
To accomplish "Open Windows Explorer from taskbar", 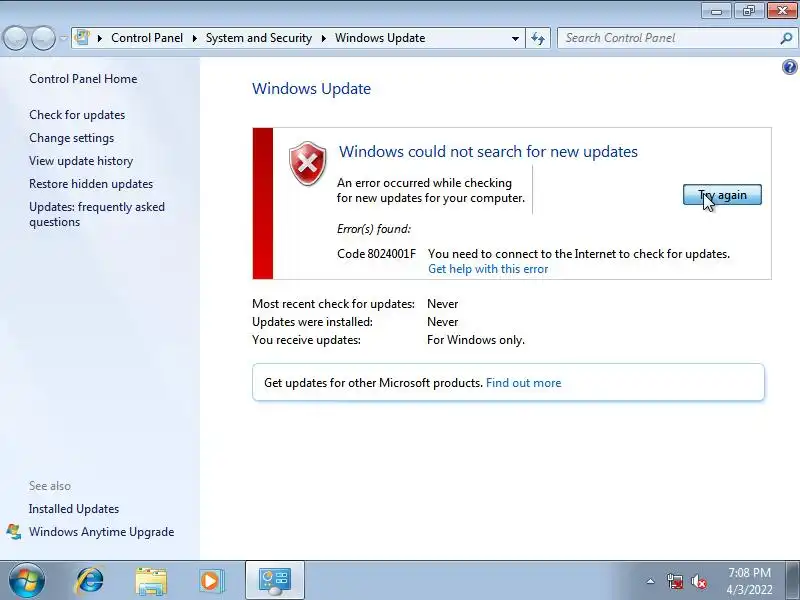I will click(151, 581).
